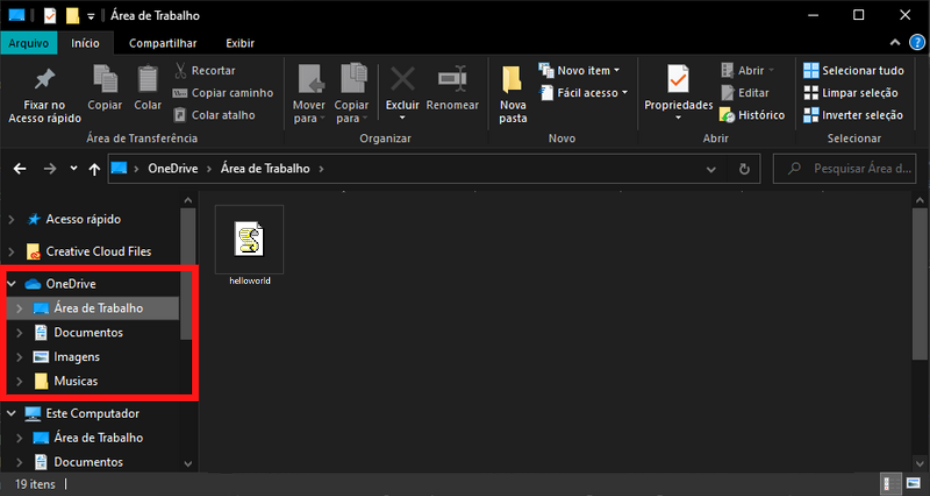Click navigation pane scrollbar down arrow

pyautogui.click(x=188, y=464)
